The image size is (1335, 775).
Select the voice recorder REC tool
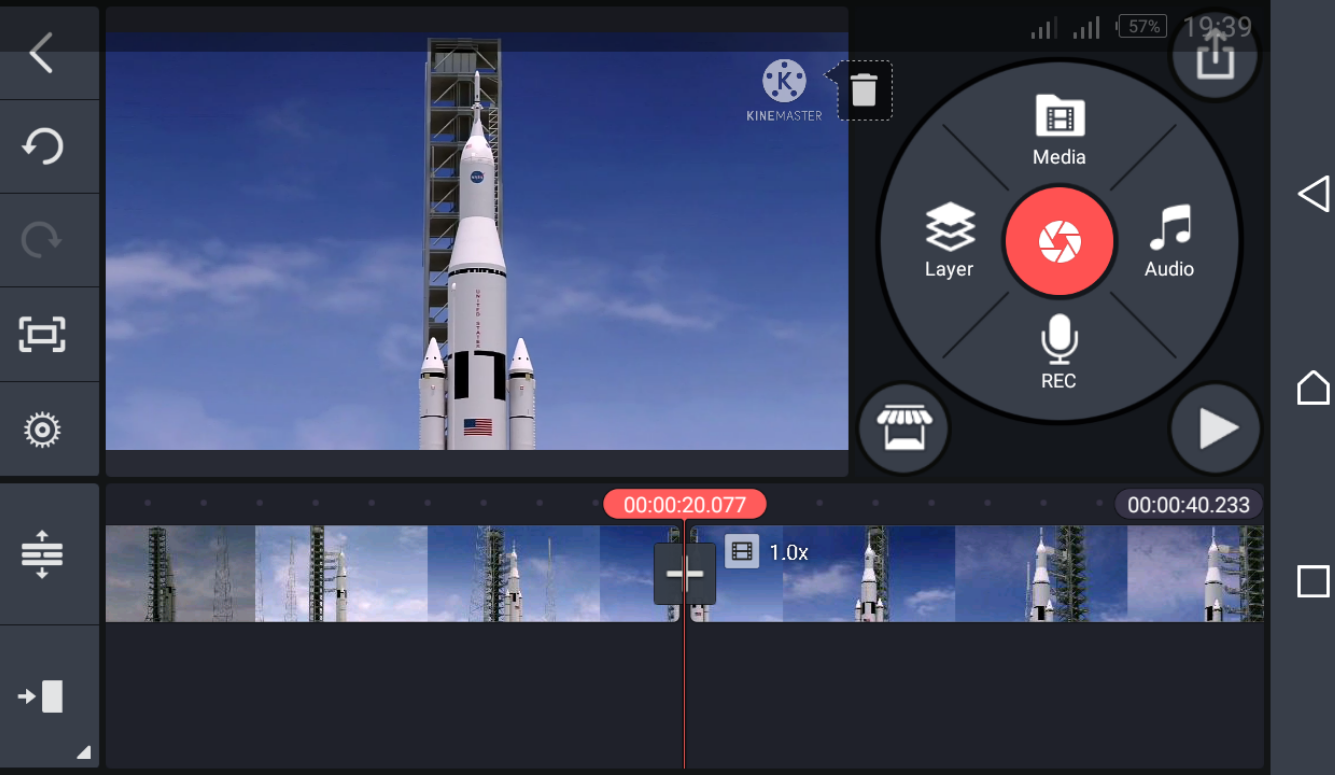pos(1057,355)
